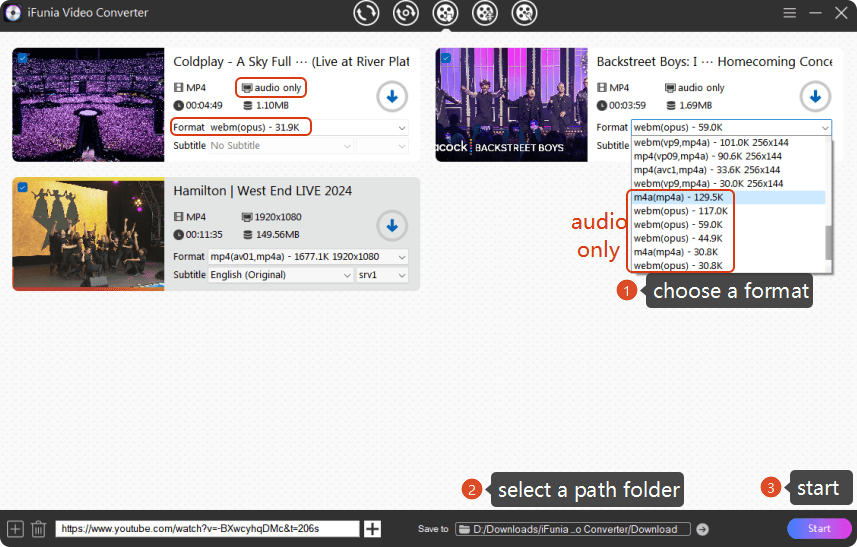Image resolution: width=857 pixels, height=547 pixels.
Task: Select the film reel download tab icon
Action: (444, 13)
